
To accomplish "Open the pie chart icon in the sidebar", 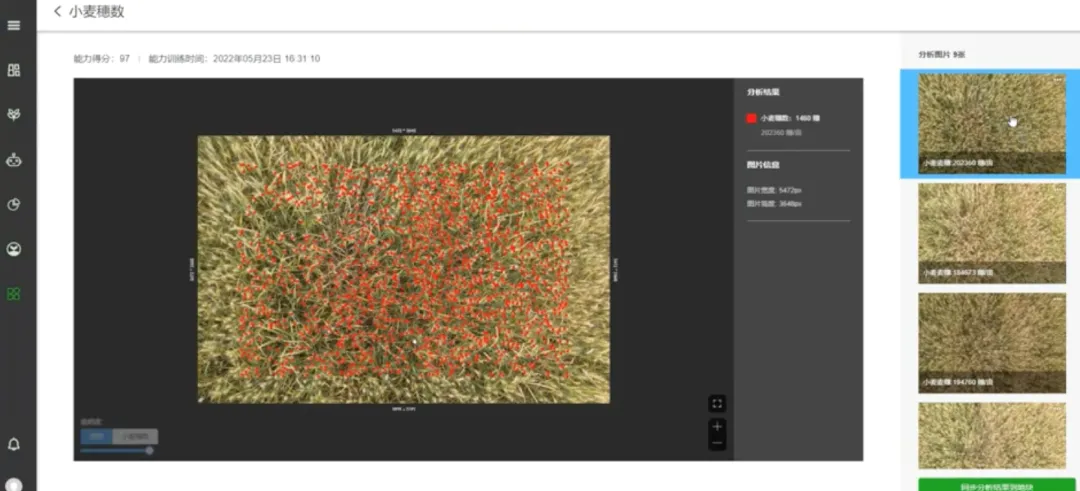I will 14,205.
